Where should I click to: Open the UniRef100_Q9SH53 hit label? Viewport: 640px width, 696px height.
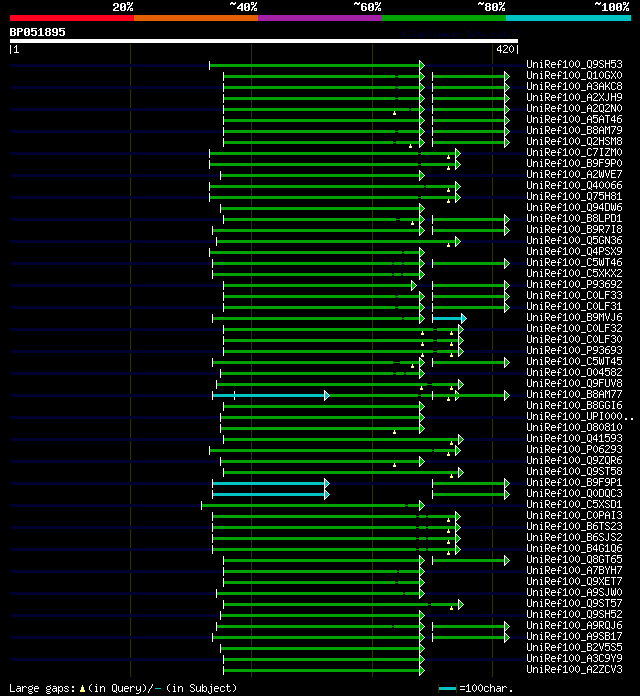[574, 64]
